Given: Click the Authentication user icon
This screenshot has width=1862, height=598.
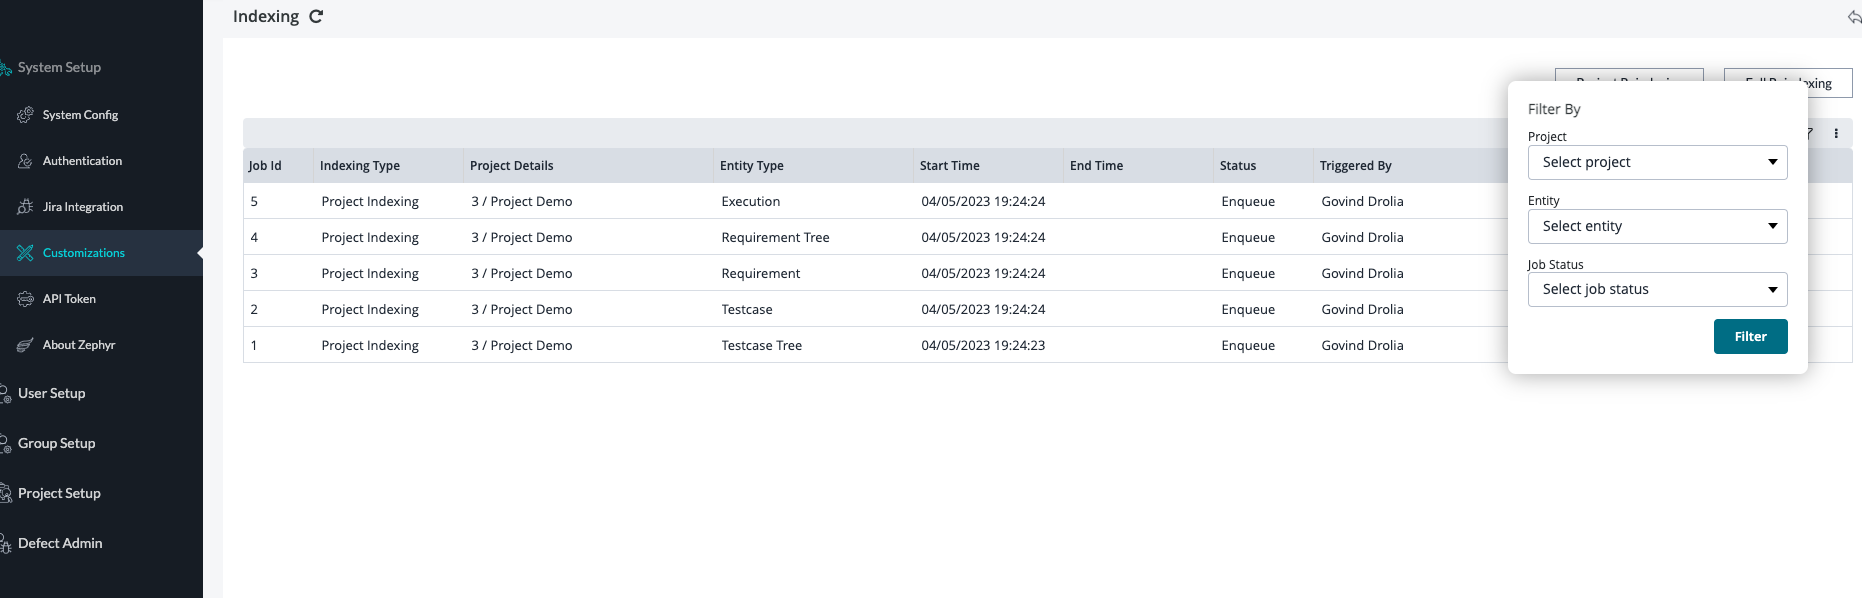Looking at the screenshot, I should [x=25, y=161].
